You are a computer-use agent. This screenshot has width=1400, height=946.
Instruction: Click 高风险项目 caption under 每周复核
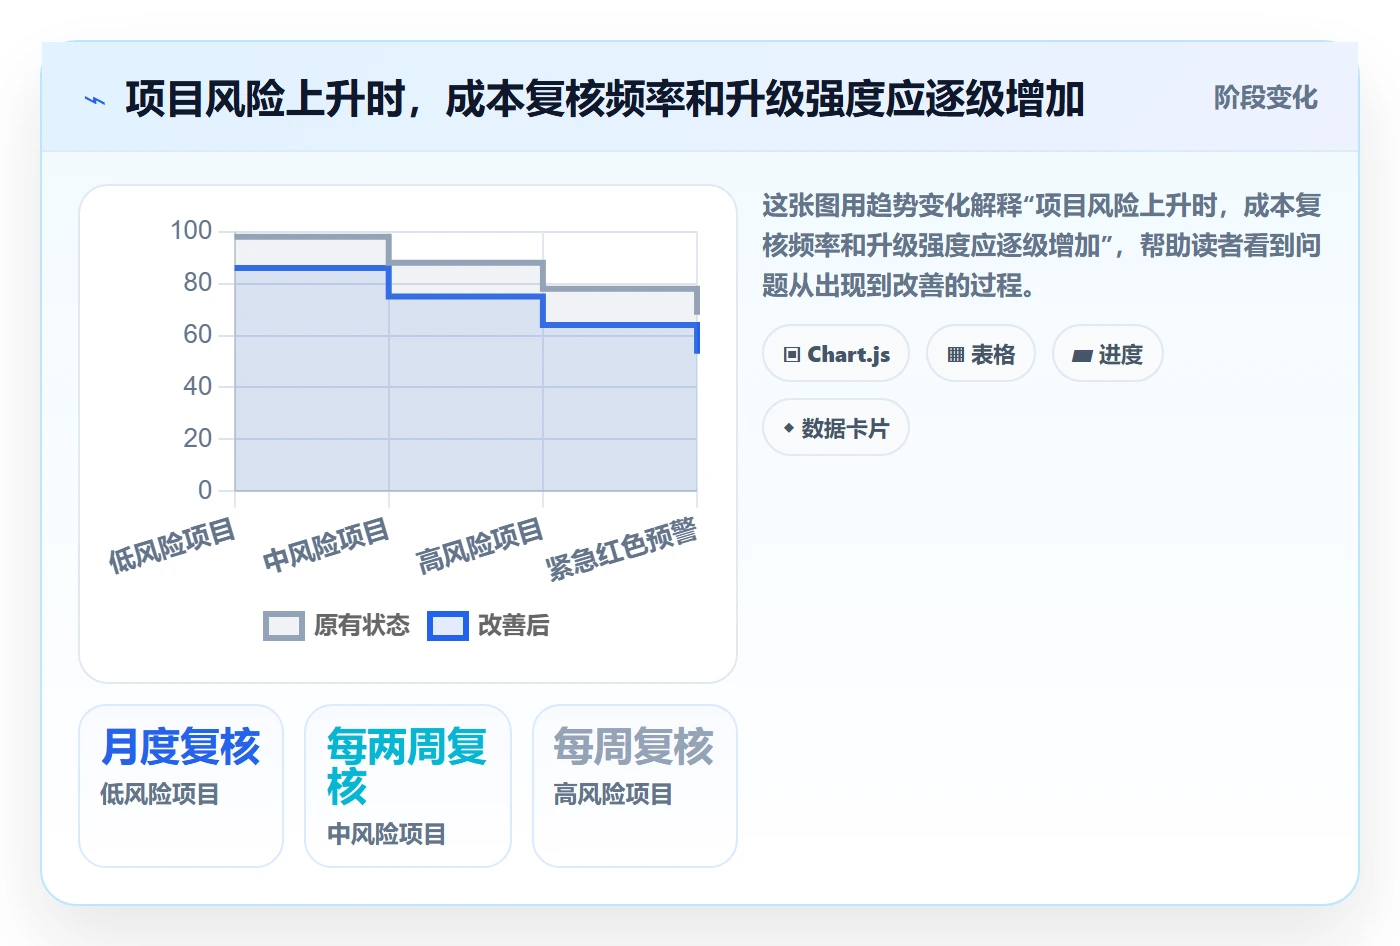point(613,794)
